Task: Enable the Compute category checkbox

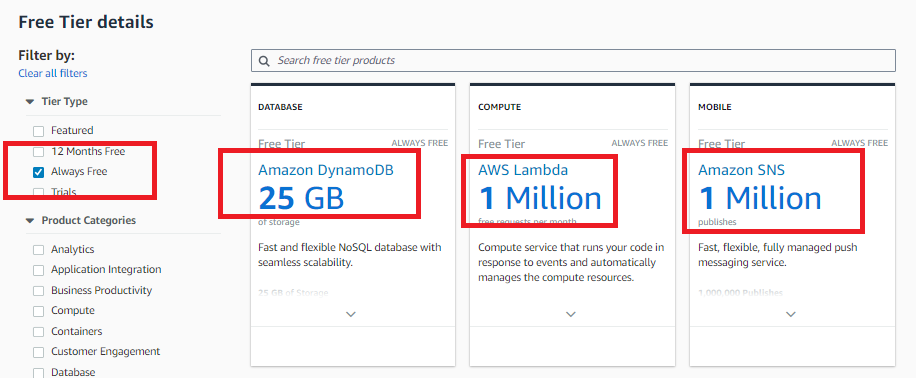Action: (x=39, y=311)
